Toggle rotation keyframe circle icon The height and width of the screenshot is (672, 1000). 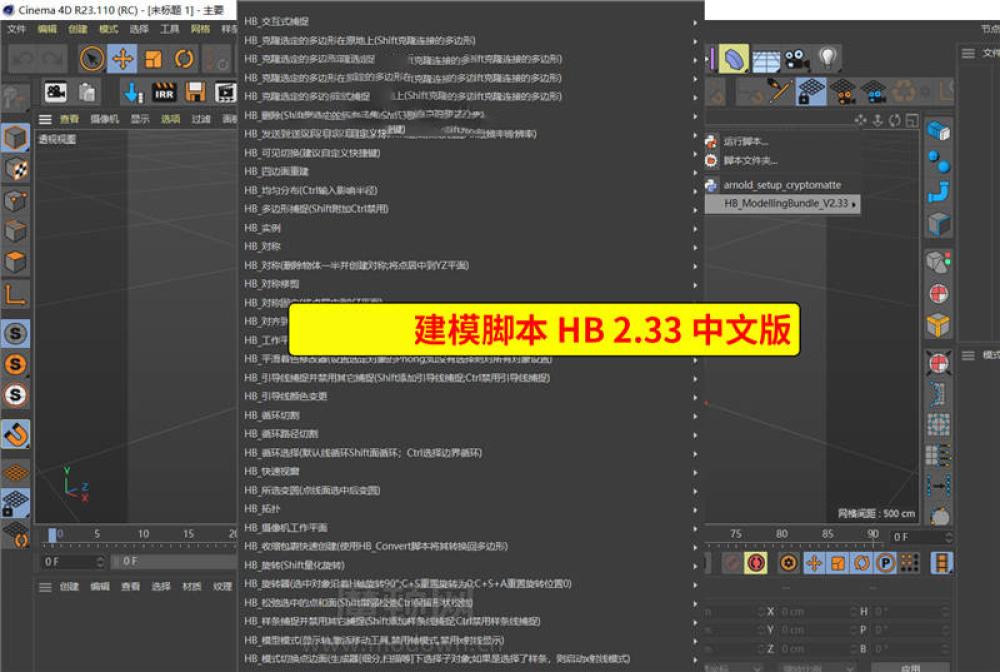(x=862, y=563)
